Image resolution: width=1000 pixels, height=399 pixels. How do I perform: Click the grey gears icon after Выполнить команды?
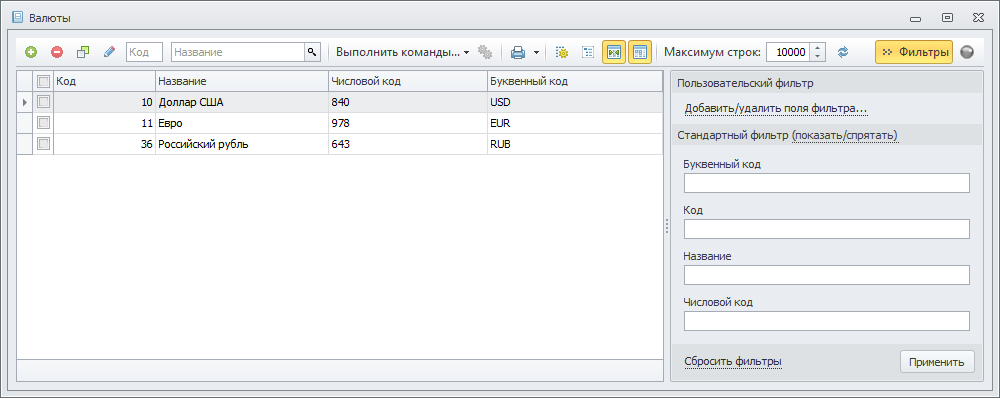click(485, 52)
